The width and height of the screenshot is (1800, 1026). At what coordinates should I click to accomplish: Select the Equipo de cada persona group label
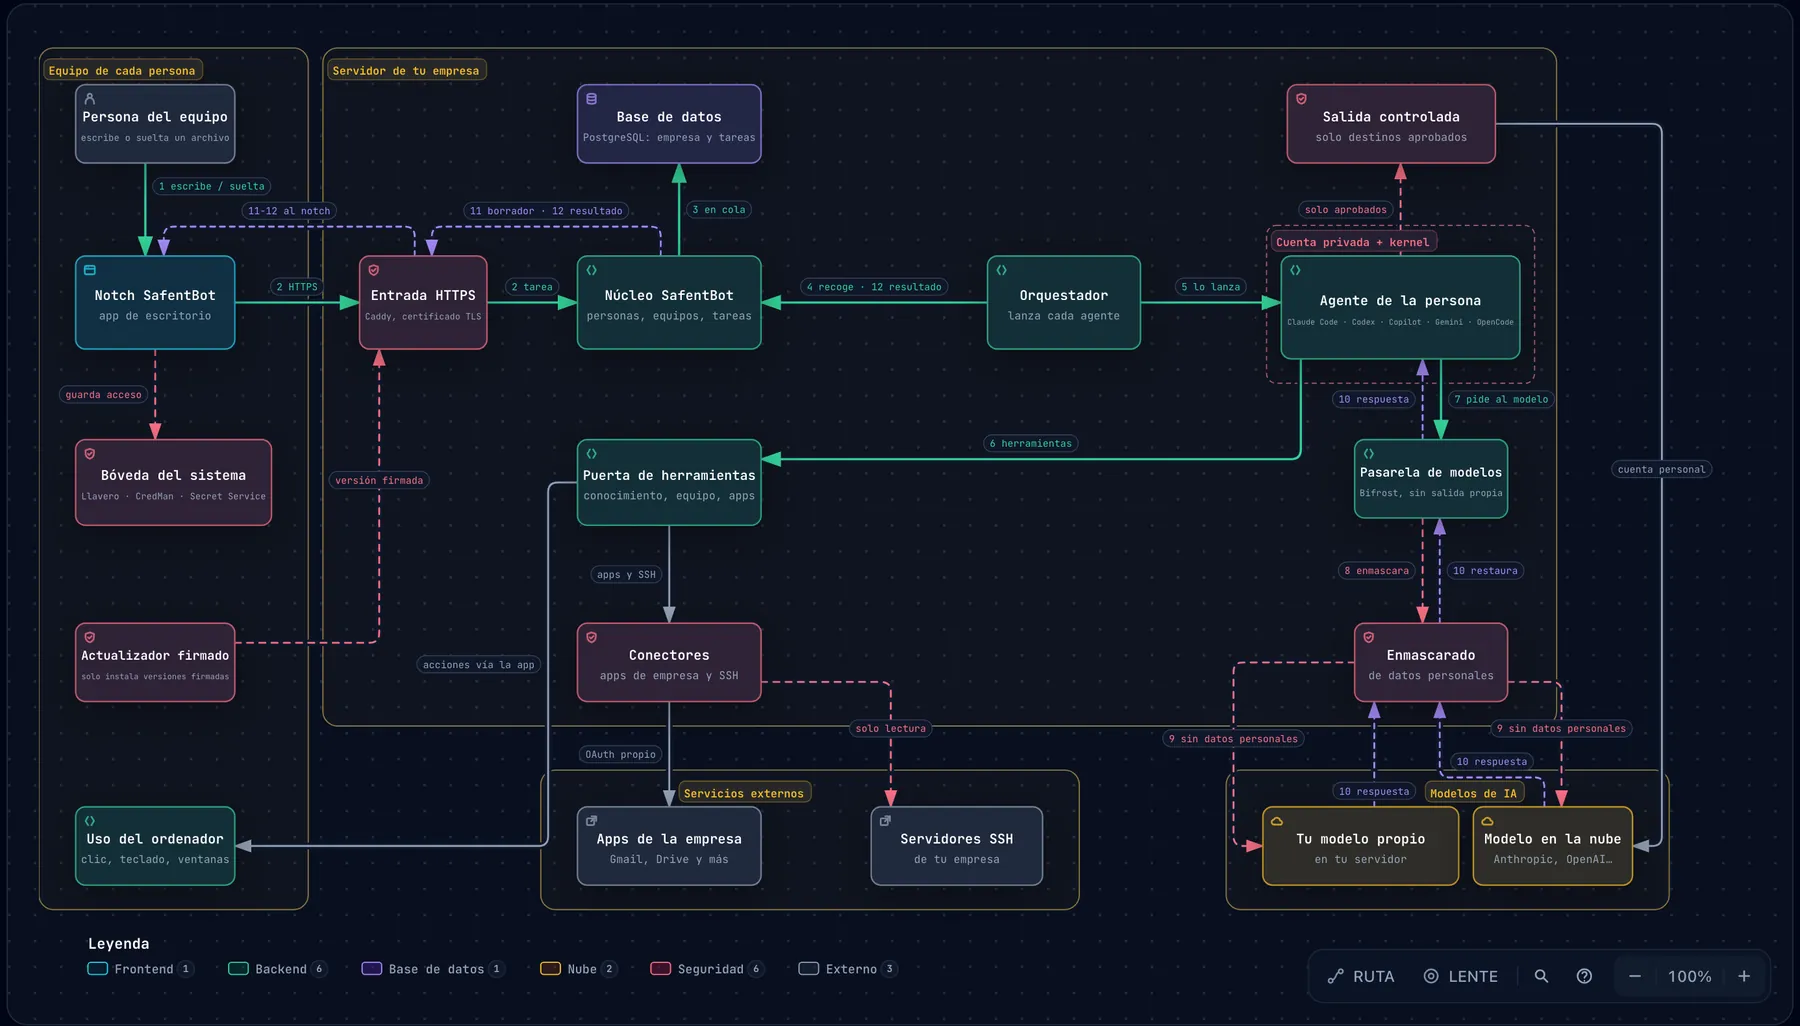pyautogui.click(x=122, y=71)
